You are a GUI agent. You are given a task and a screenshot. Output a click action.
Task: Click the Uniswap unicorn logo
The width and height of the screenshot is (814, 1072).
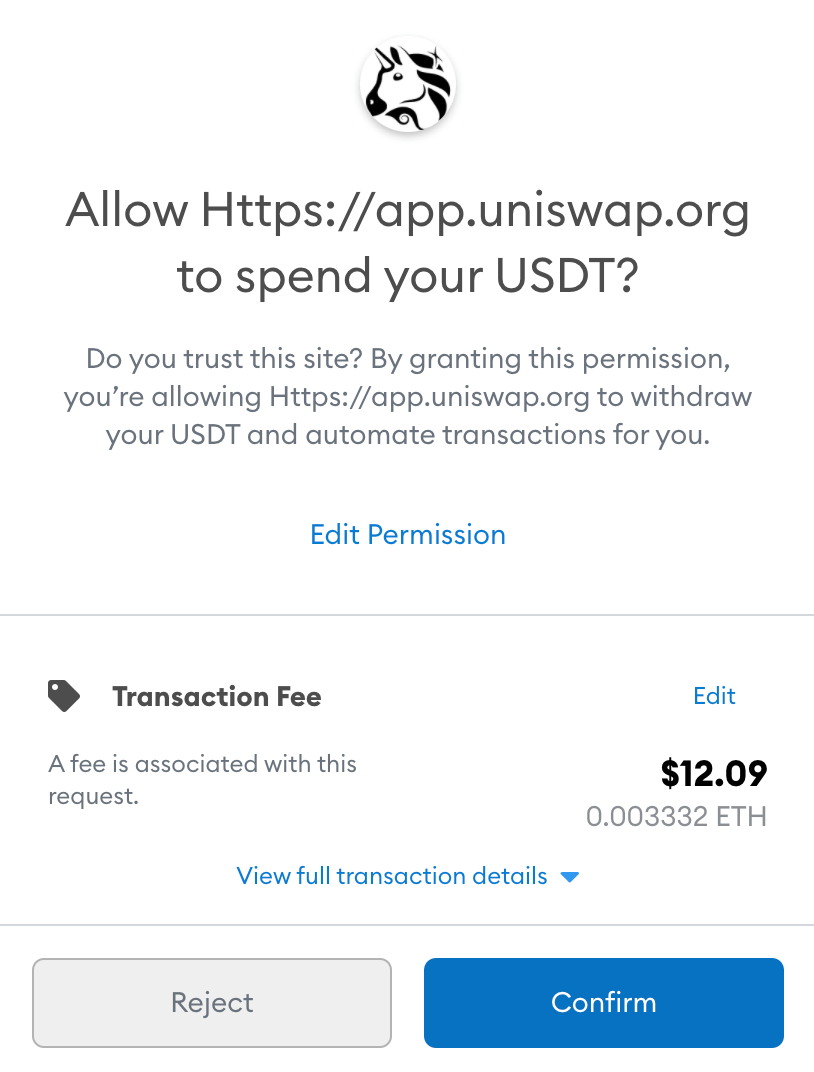(408, 85)
